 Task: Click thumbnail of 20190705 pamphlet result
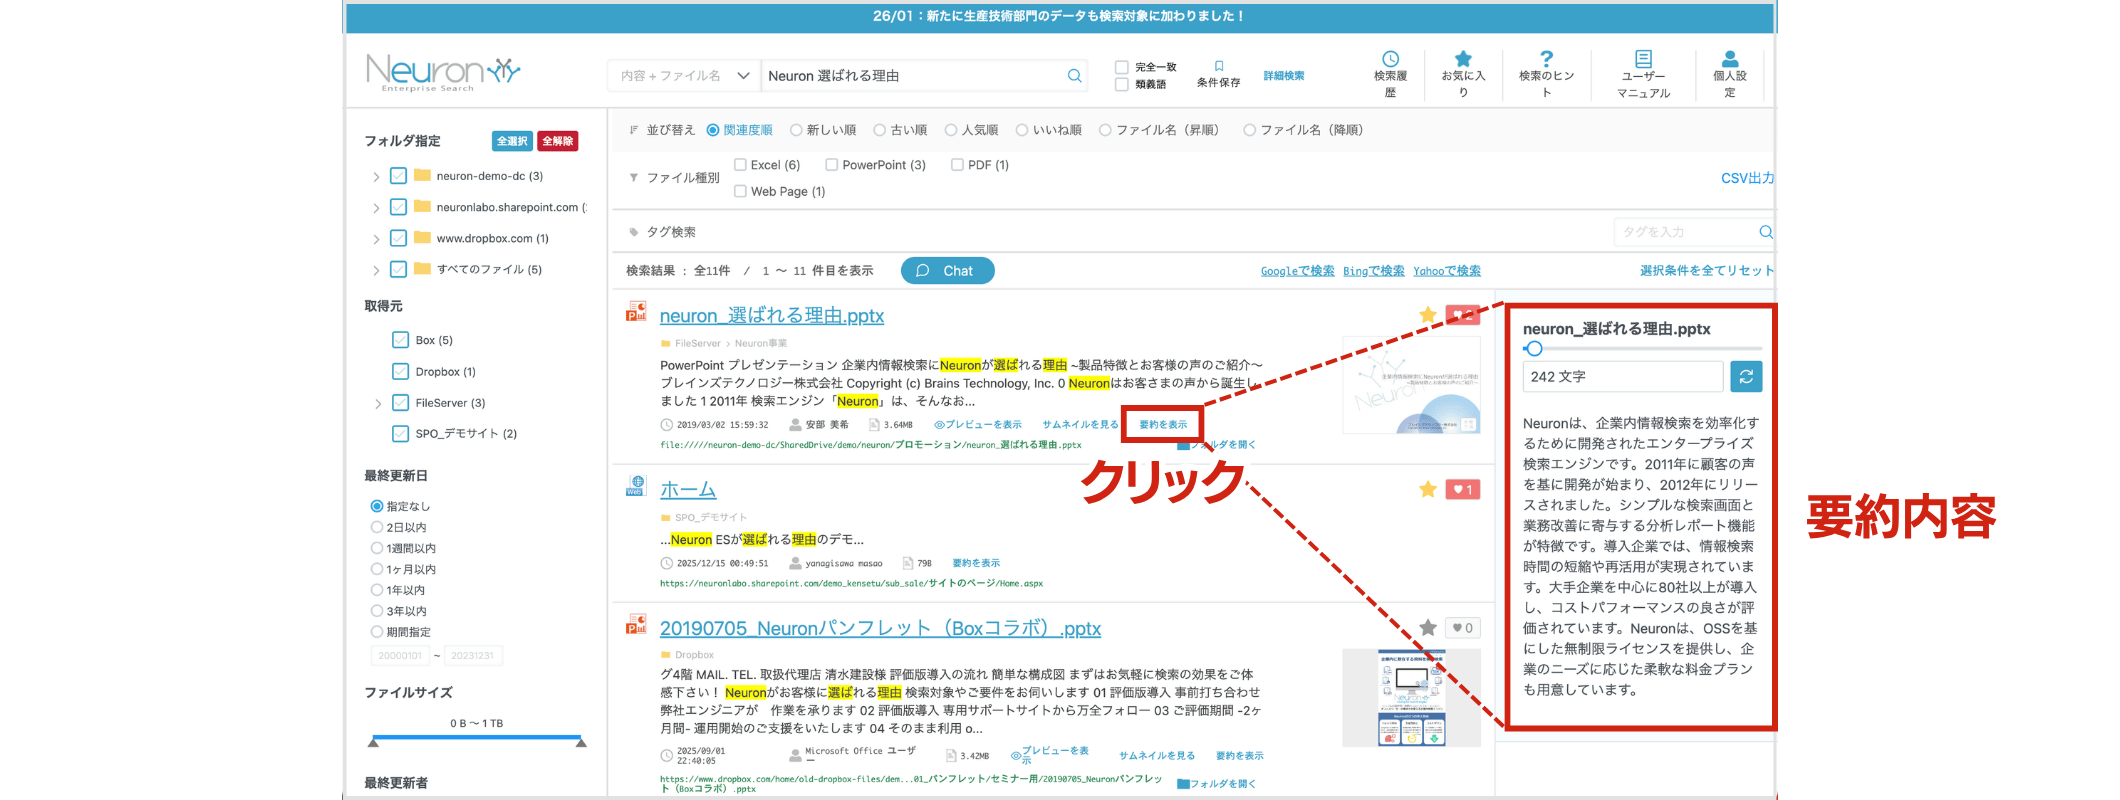1411,697
